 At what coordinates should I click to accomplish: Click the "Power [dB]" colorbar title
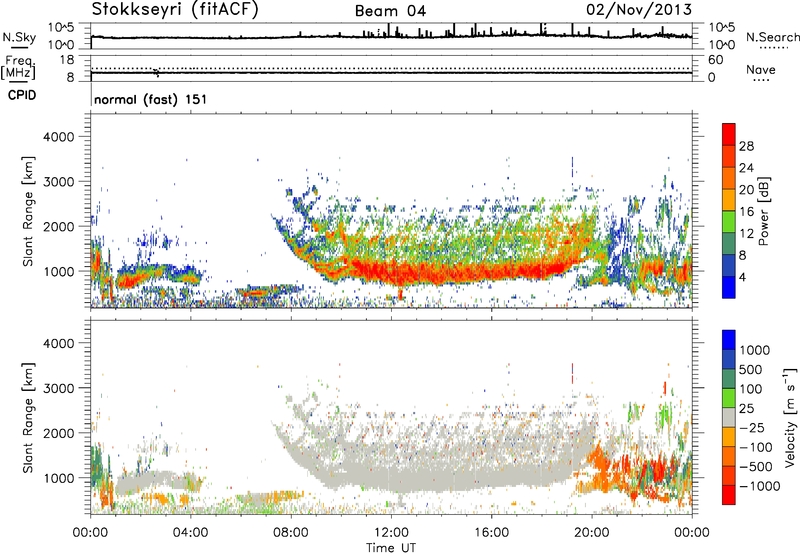point(764,211)
